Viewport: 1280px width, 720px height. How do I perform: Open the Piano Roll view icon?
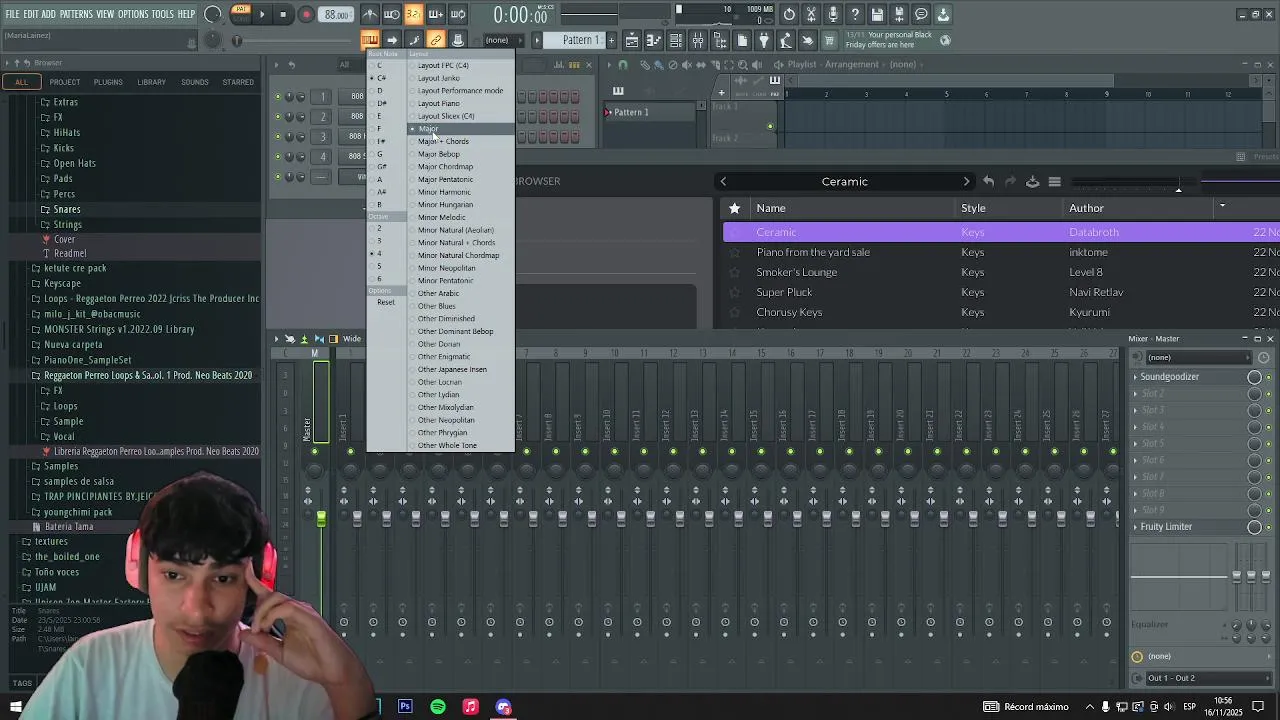click(x=654, y=40)
